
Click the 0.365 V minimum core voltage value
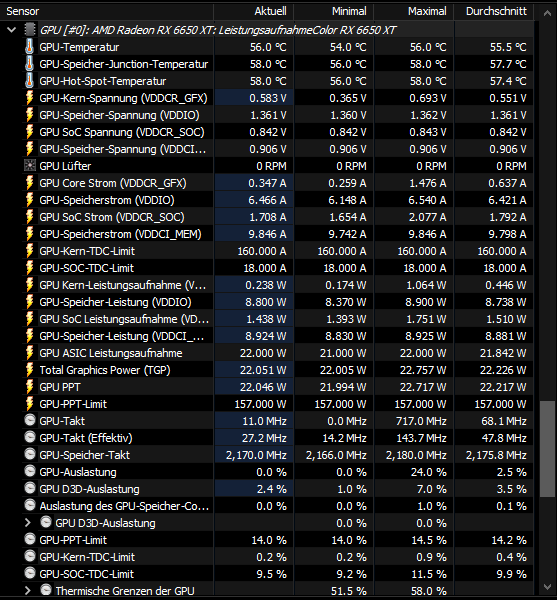pos(348,98)
